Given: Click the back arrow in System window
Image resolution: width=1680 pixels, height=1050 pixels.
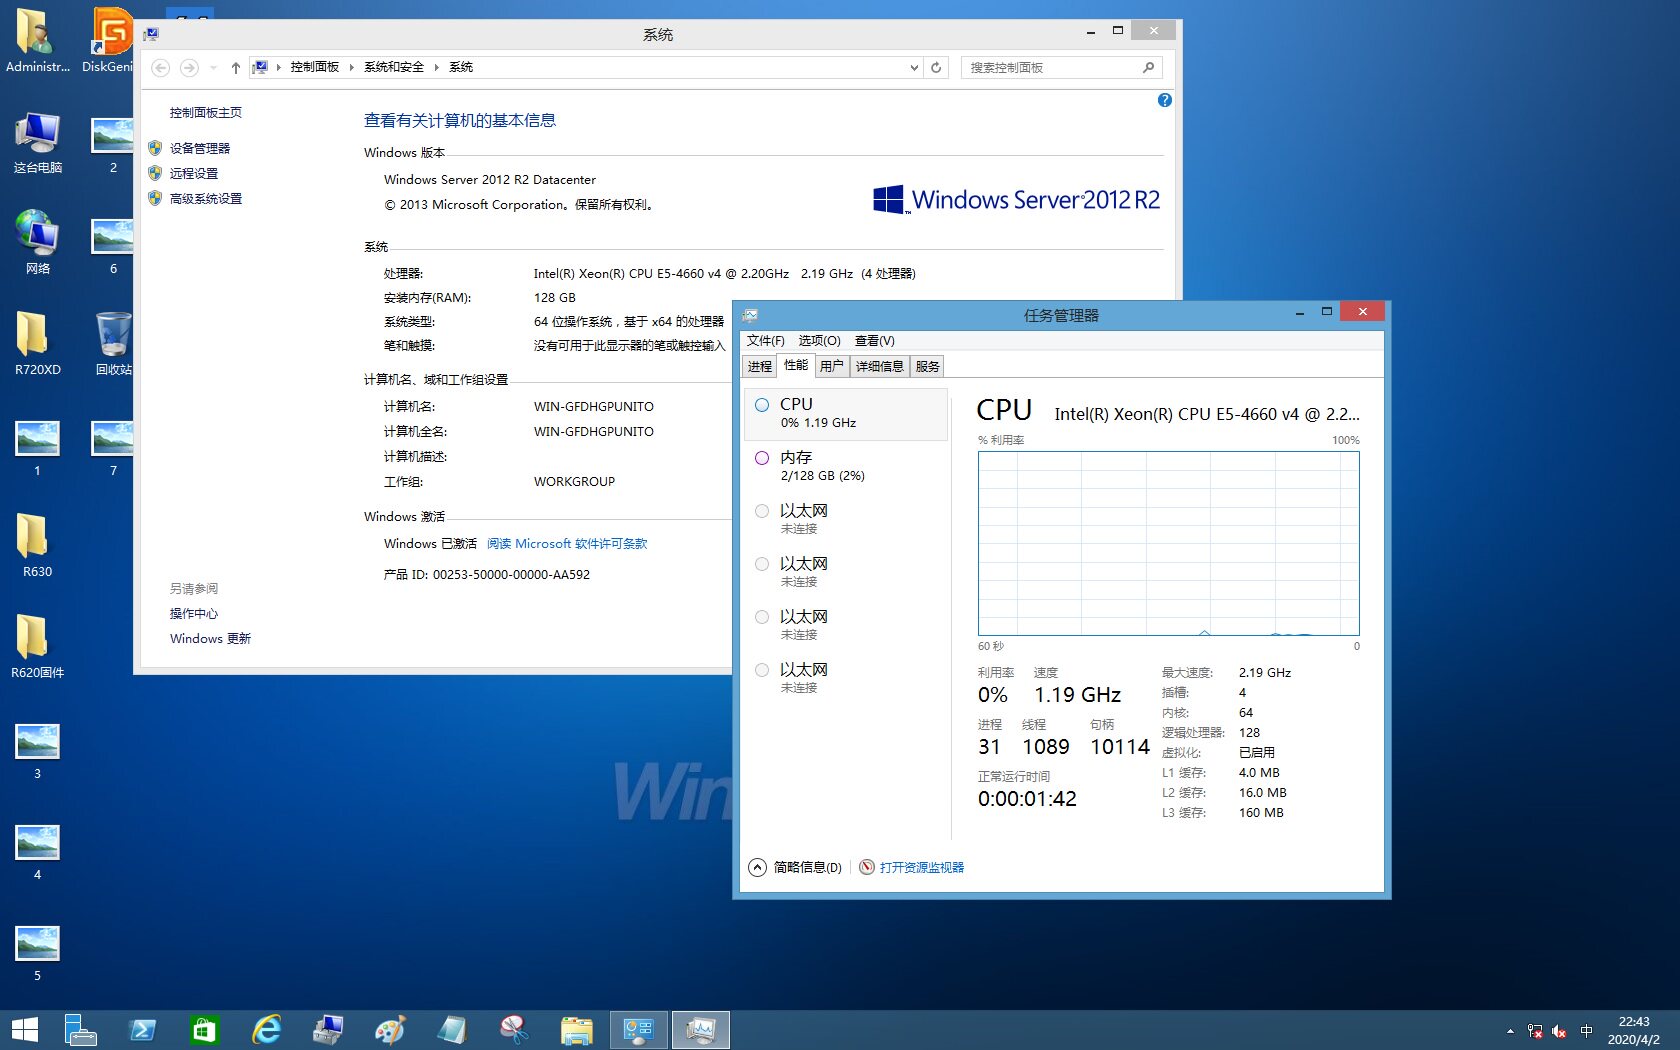Looking at the screenshot, I should [160, 68].
